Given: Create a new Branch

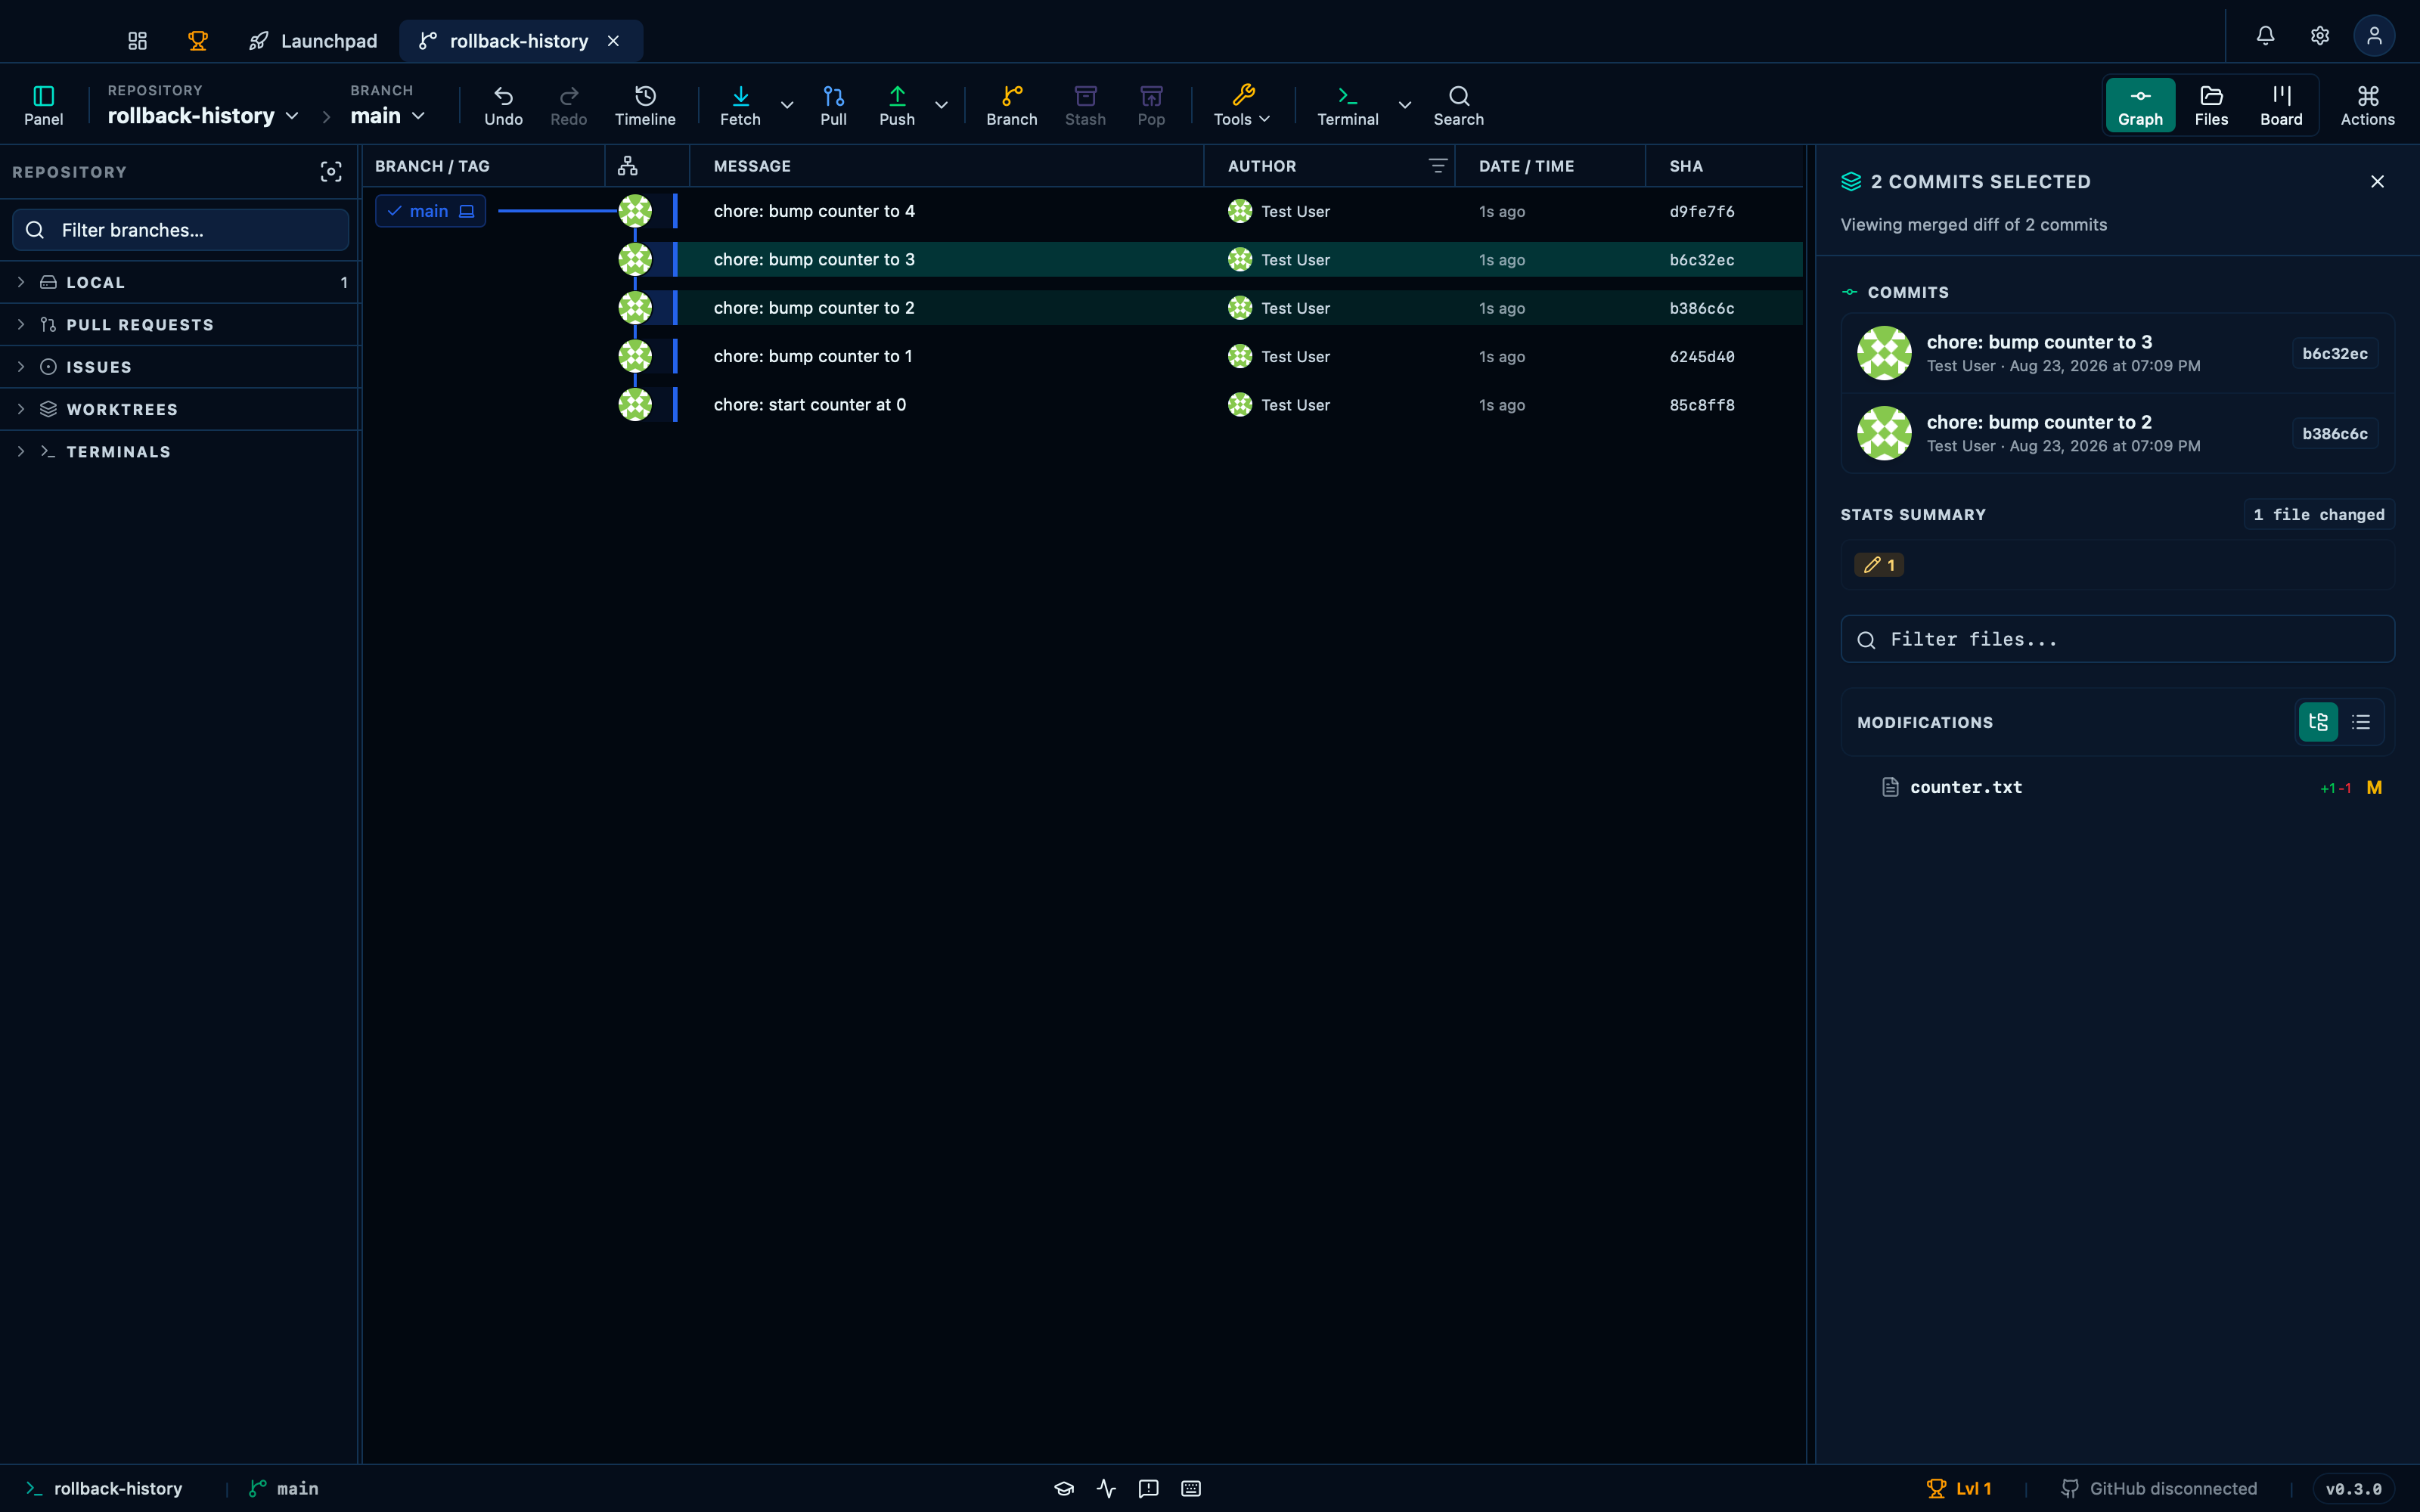Looking at the screenshot, I should (x=1011, y=105).
